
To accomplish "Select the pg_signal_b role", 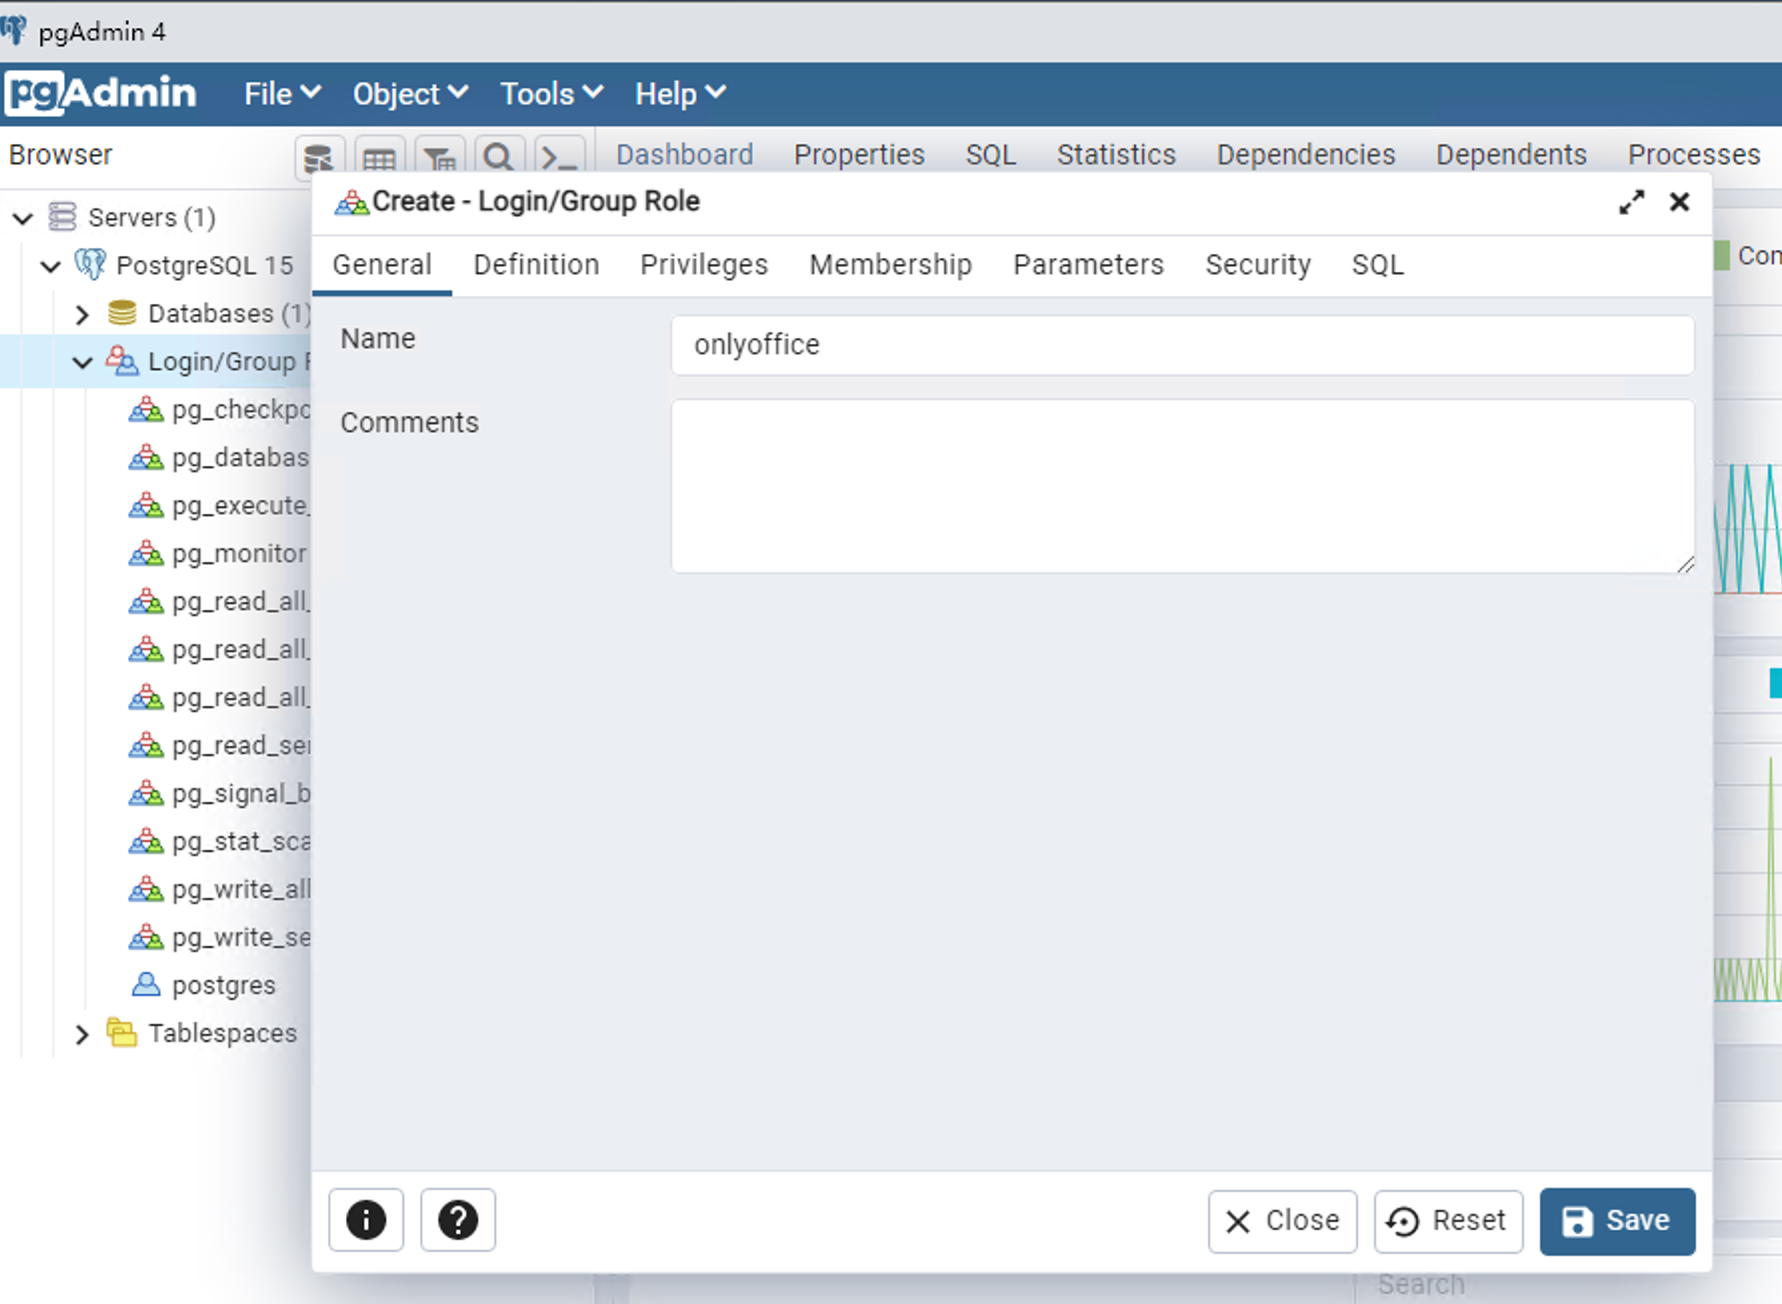I will point(241,793).
